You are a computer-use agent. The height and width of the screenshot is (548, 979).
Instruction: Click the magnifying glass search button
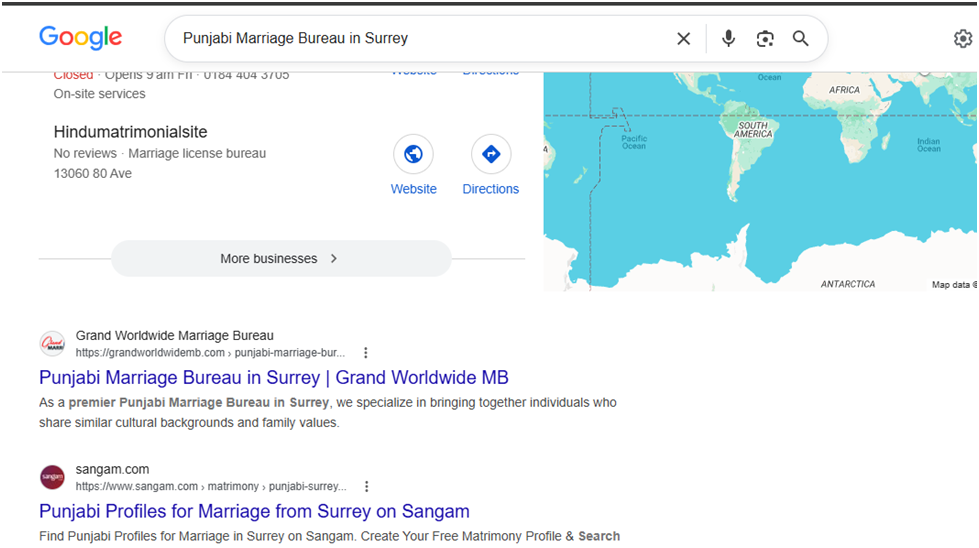coord(800,39)
